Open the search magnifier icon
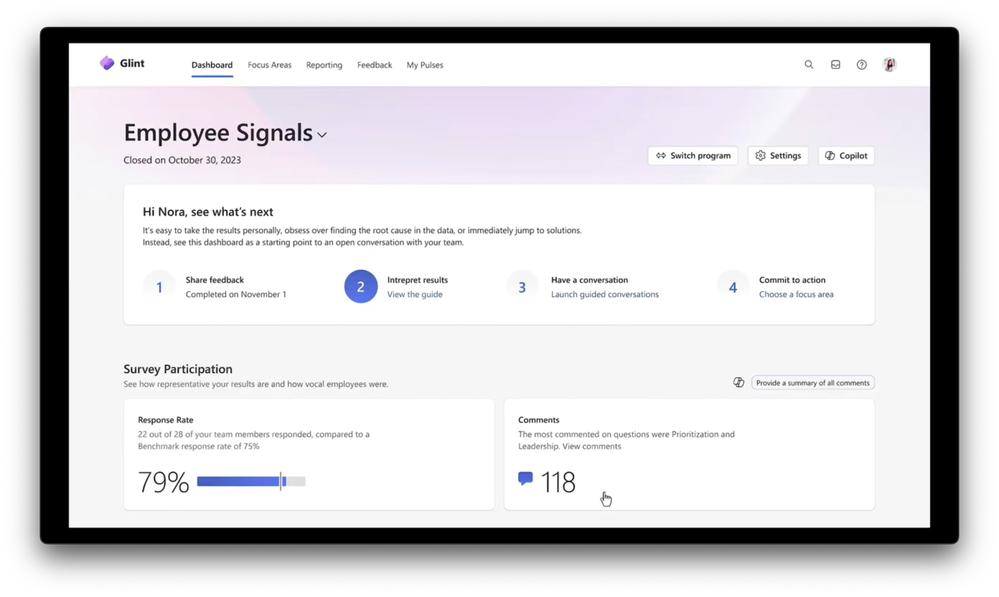The height and width of the screenshot is (597, 999). 809,64
